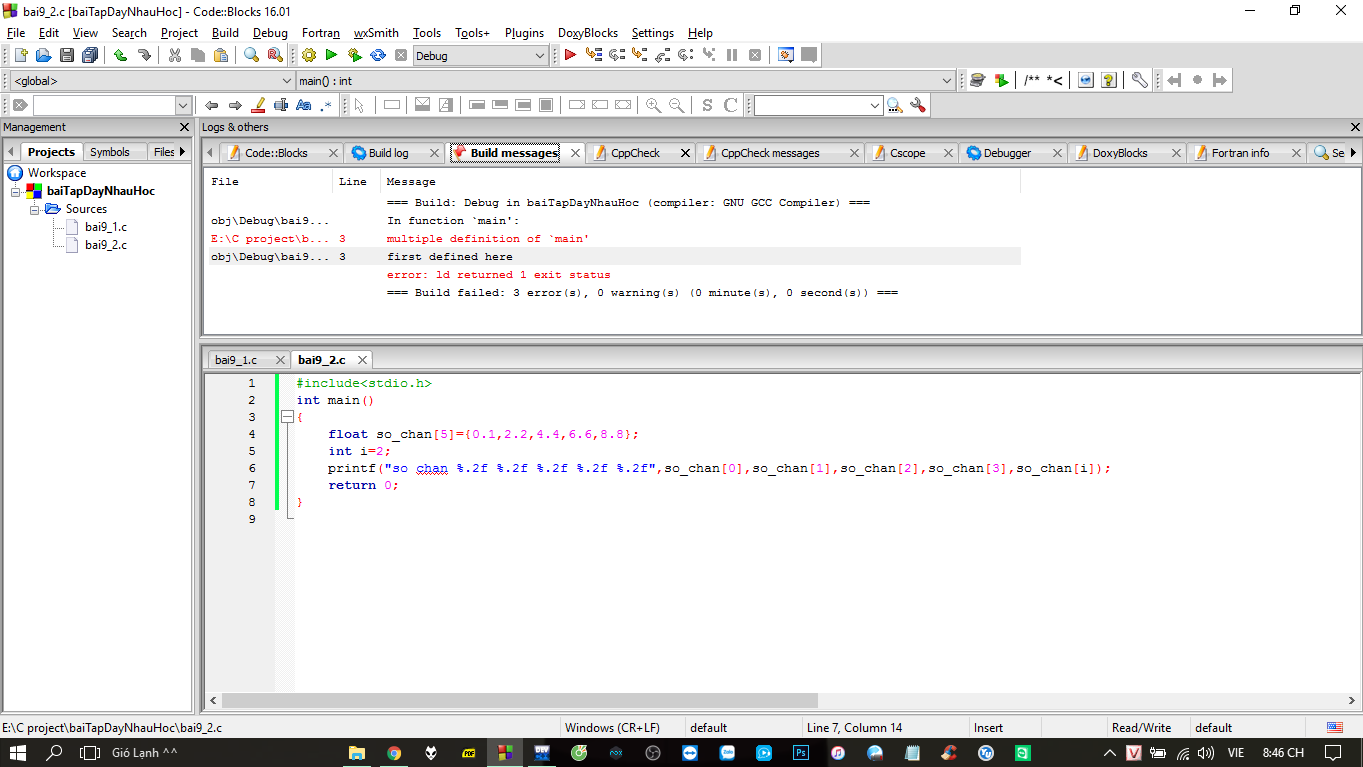
Task: Collapse the main function fold marker
Action: click(x=287, y=417)
